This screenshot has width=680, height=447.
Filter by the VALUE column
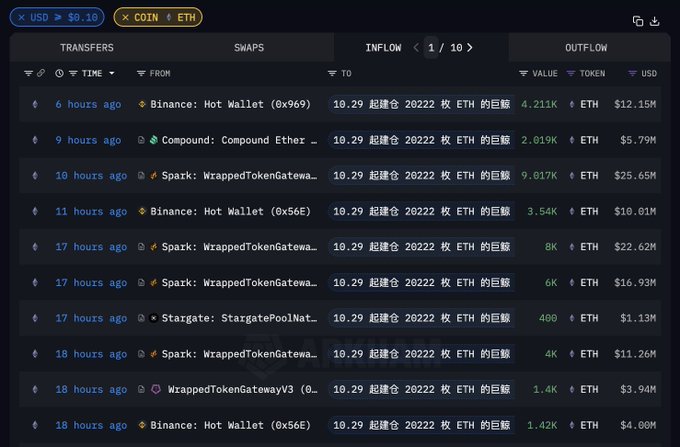click(x=523, y=73)
